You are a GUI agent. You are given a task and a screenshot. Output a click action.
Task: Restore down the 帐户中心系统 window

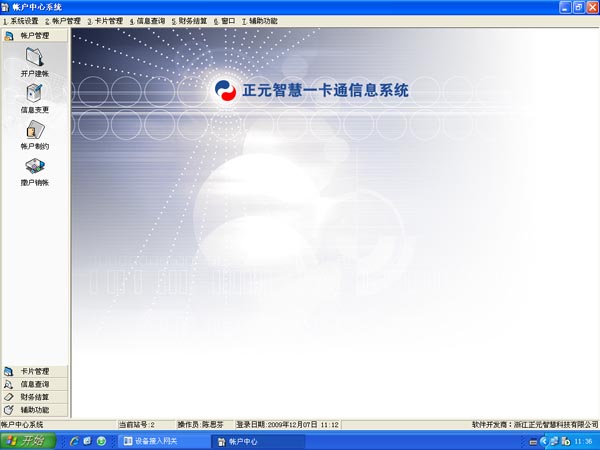(x=578, y=7)
